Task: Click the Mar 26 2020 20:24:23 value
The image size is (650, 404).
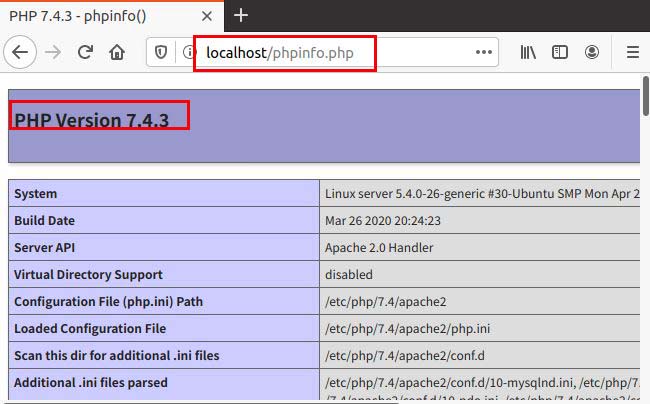Action: pyautogui.click(x=383, y=220)
